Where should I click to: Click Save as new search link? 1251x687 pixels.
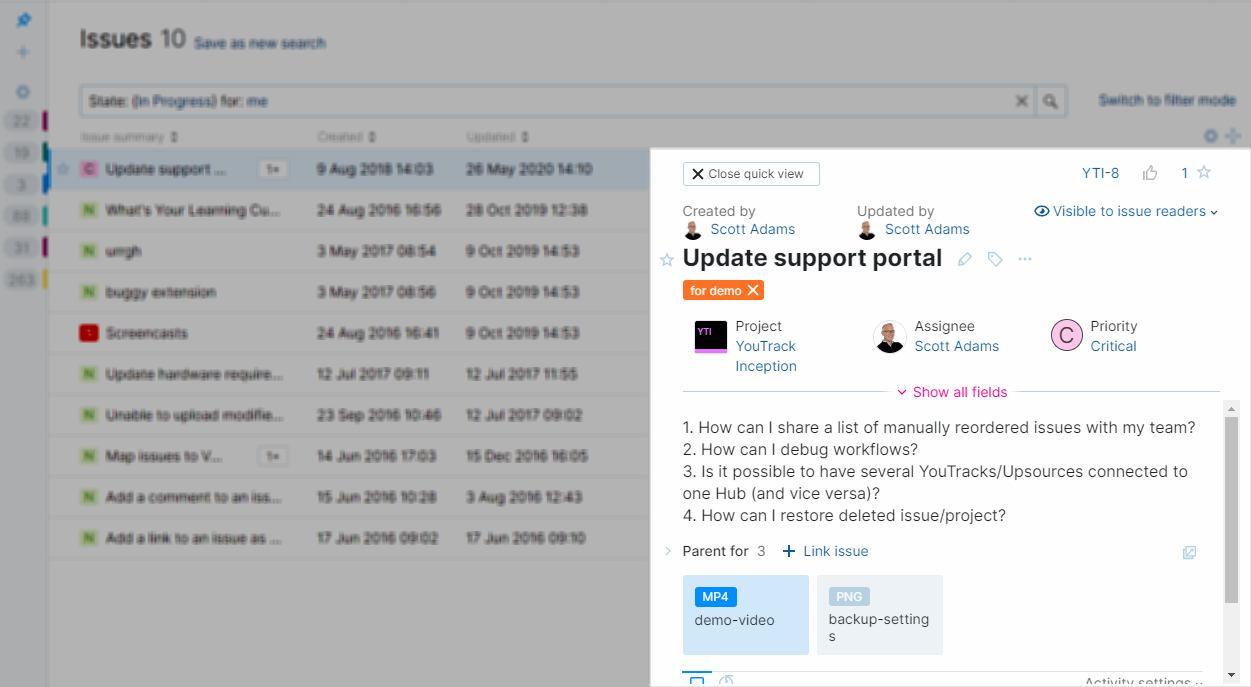[259, 43]
